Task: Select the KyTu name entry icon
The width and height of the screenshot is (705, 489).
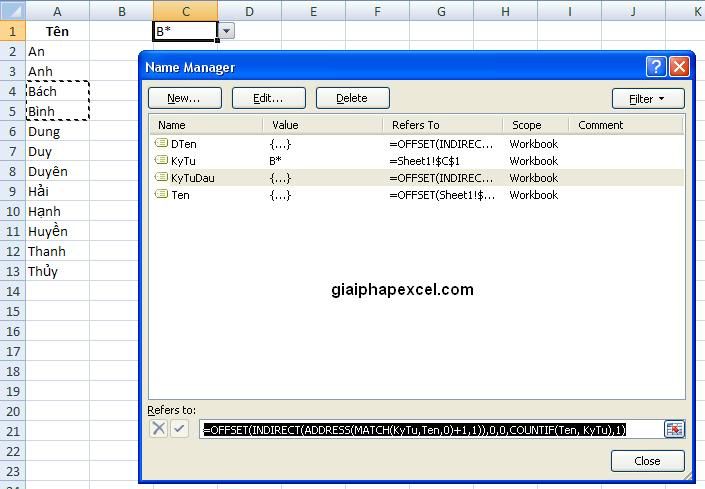Action: click(x=161, y=161)
